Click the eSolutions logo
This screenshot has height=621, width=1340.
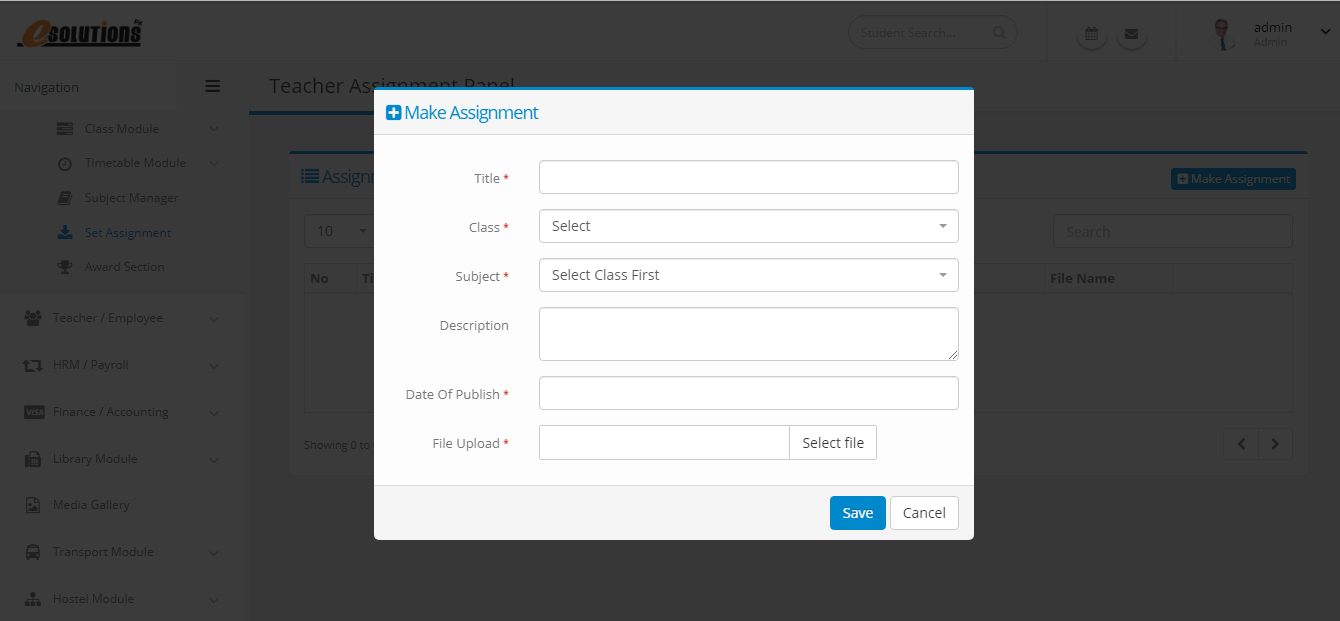(x=79, y=33)
